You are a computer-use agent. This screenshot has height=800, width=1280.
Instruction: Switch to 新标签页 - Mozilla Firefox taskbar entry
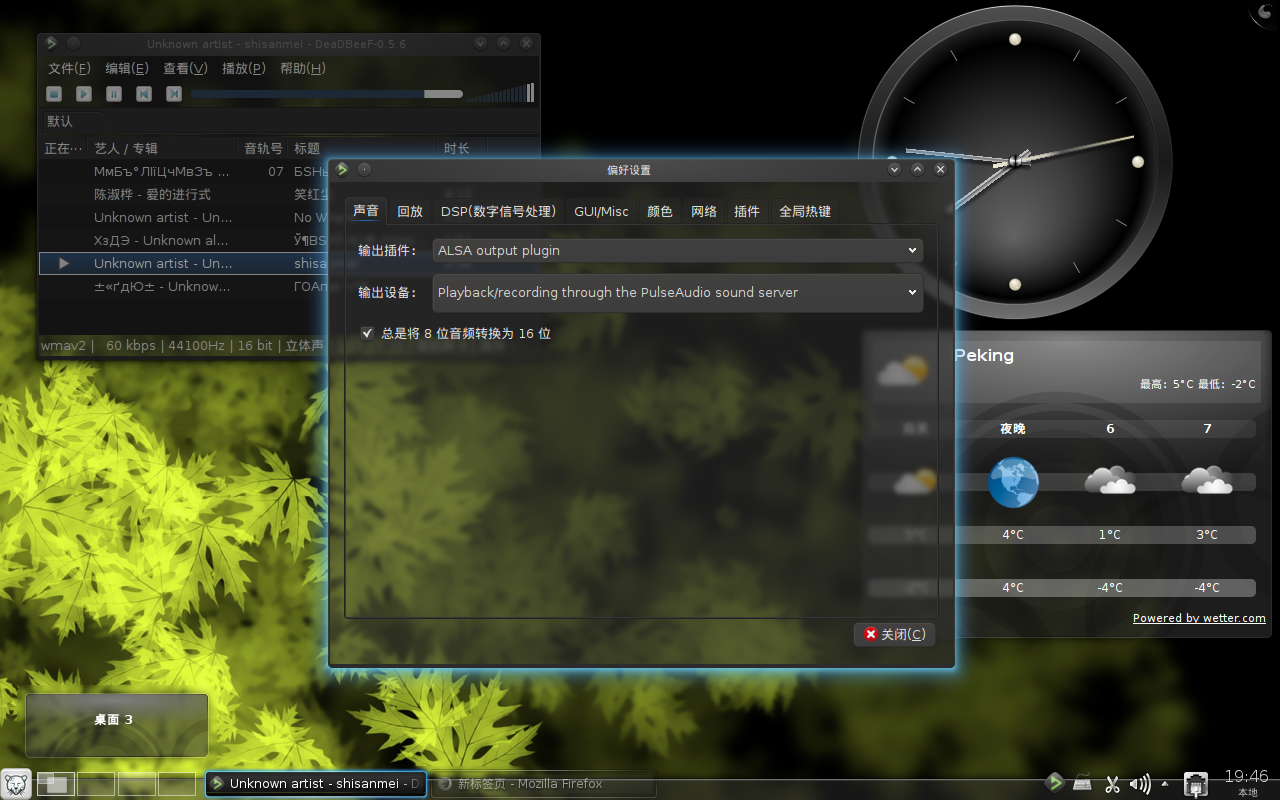(x=544, y=784)
